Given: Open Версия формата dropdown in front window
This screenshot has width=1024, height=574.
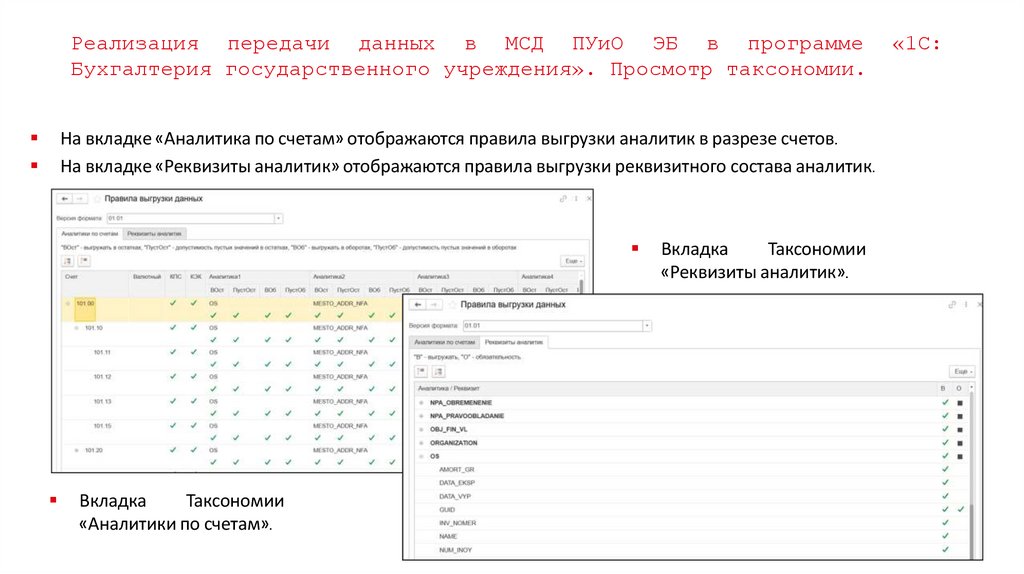Looking at the screenshot, I should click(x=647, y=325).
